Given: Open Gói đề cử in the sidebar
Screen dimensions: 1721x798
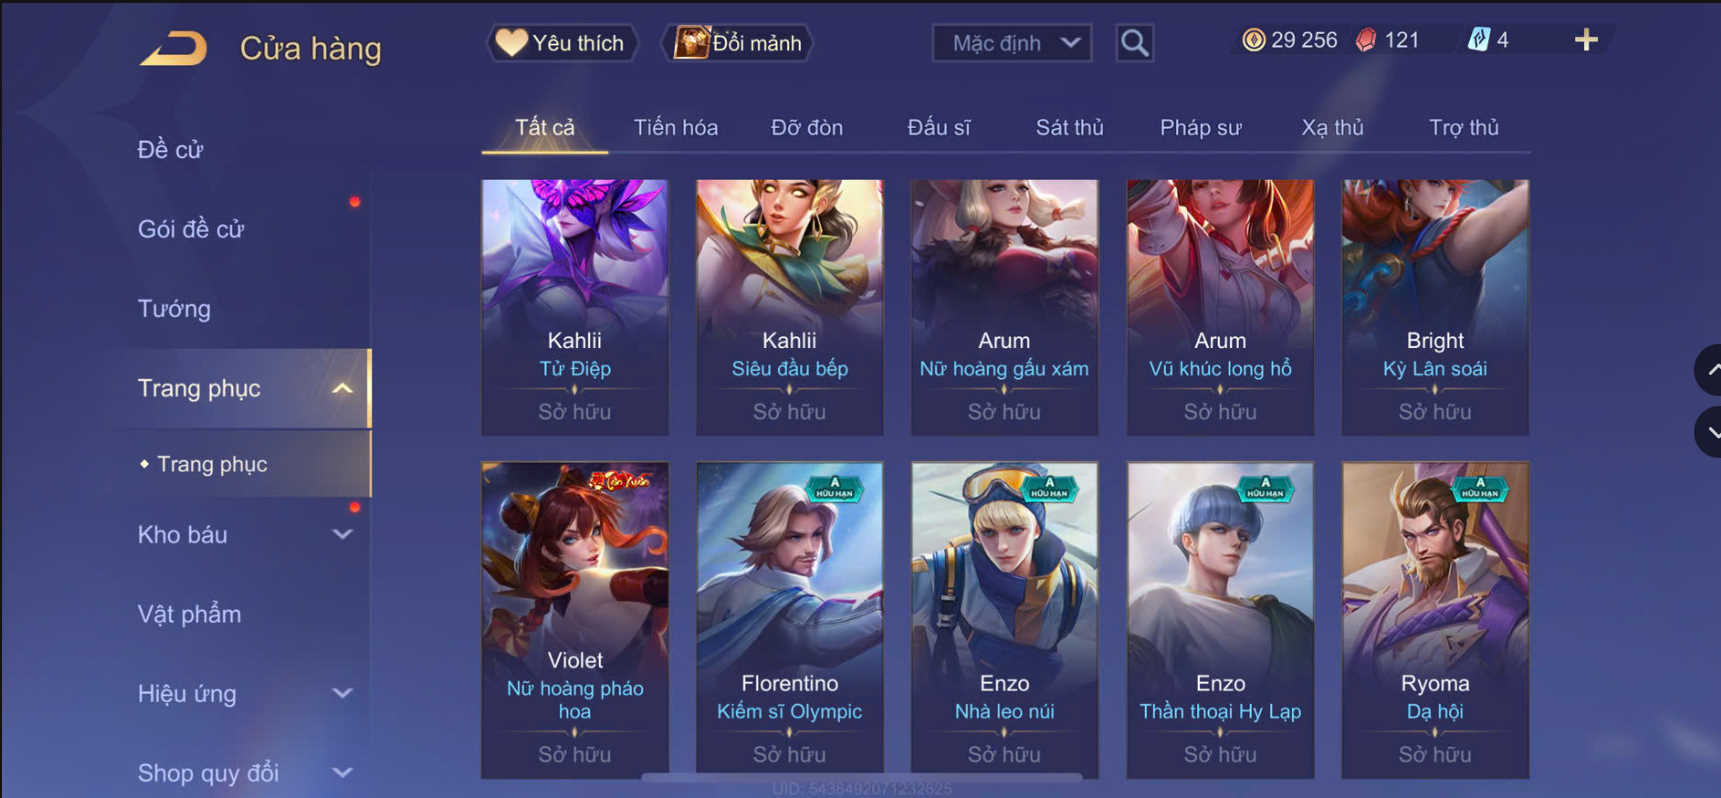Looking at the screenshot, I should (x=191, y=229).
